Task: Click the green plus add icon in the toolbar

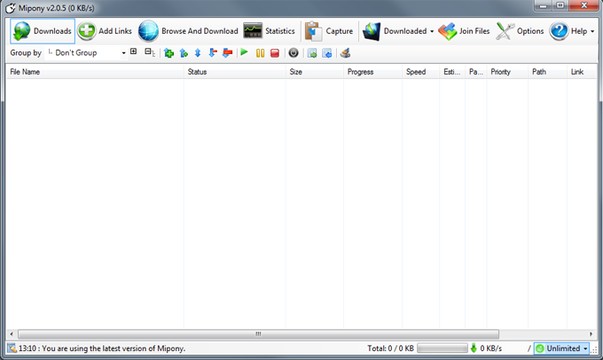Action: [x=168, y=53]
